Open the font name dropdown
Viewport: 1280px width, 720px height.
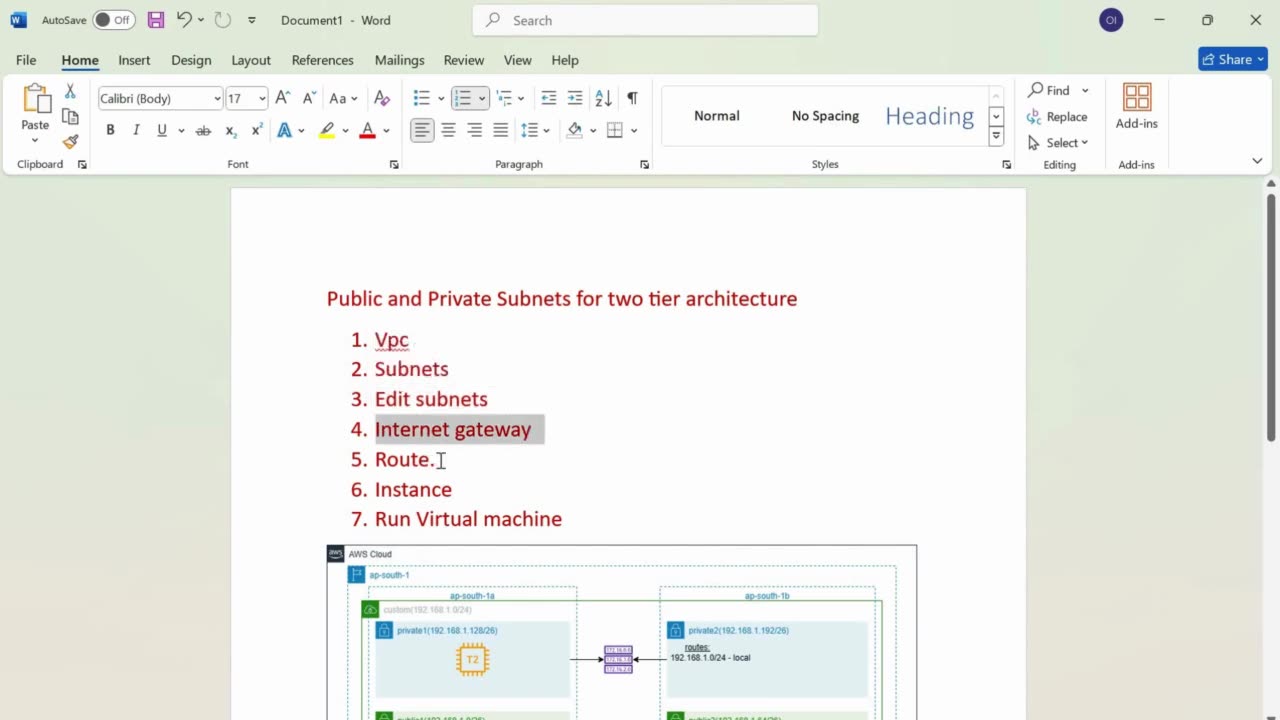(x=217, y=98)
